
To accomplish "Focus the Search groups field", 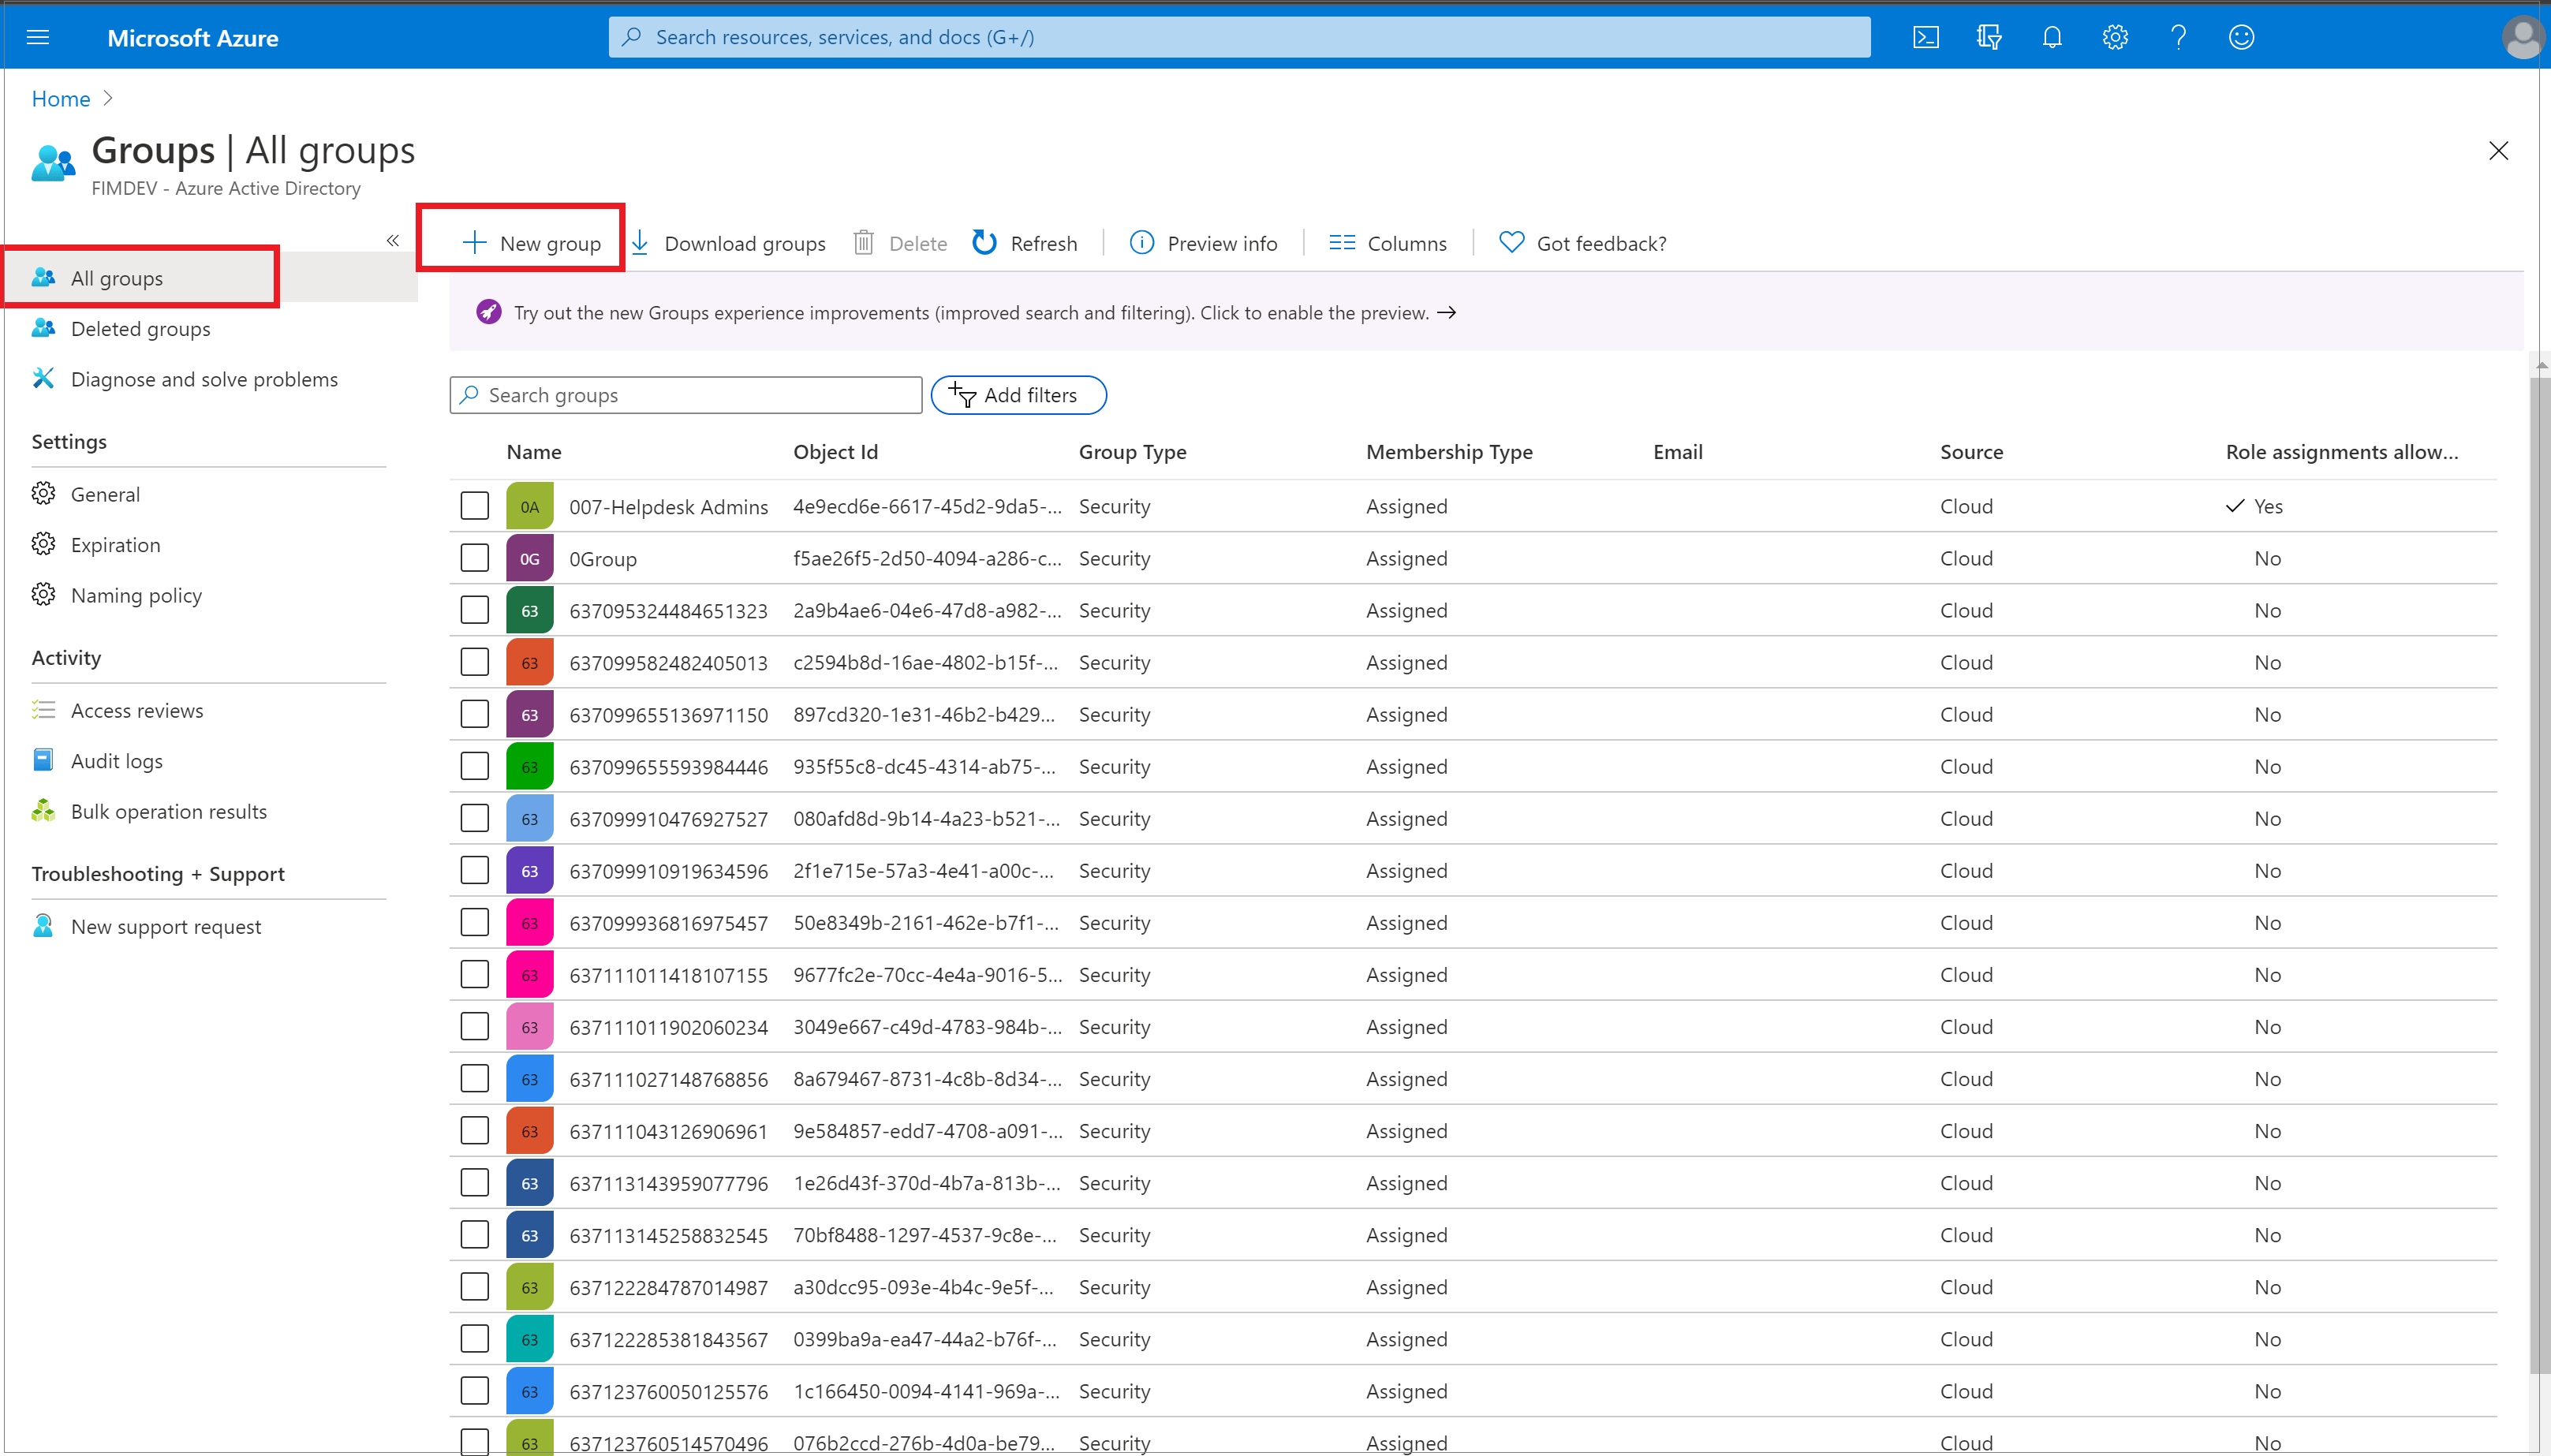I will 686,395.
